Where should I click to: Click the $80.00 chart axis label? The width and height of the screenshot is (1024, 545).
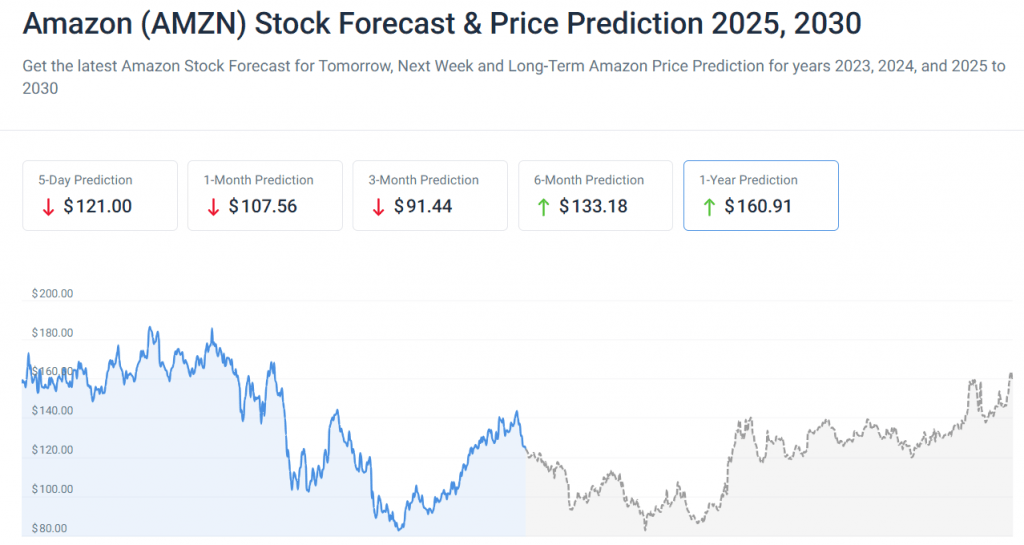(50, 528)
